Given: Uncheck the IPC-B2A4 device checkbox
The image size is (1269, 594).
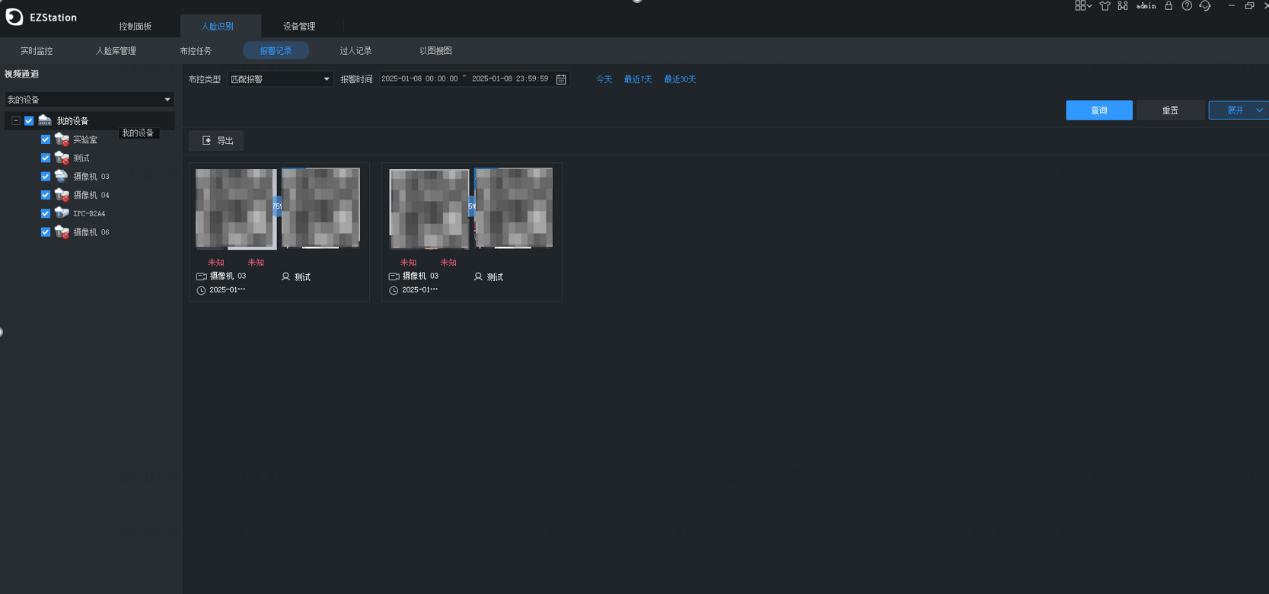Looking at the screenshot, I should 45,213.
